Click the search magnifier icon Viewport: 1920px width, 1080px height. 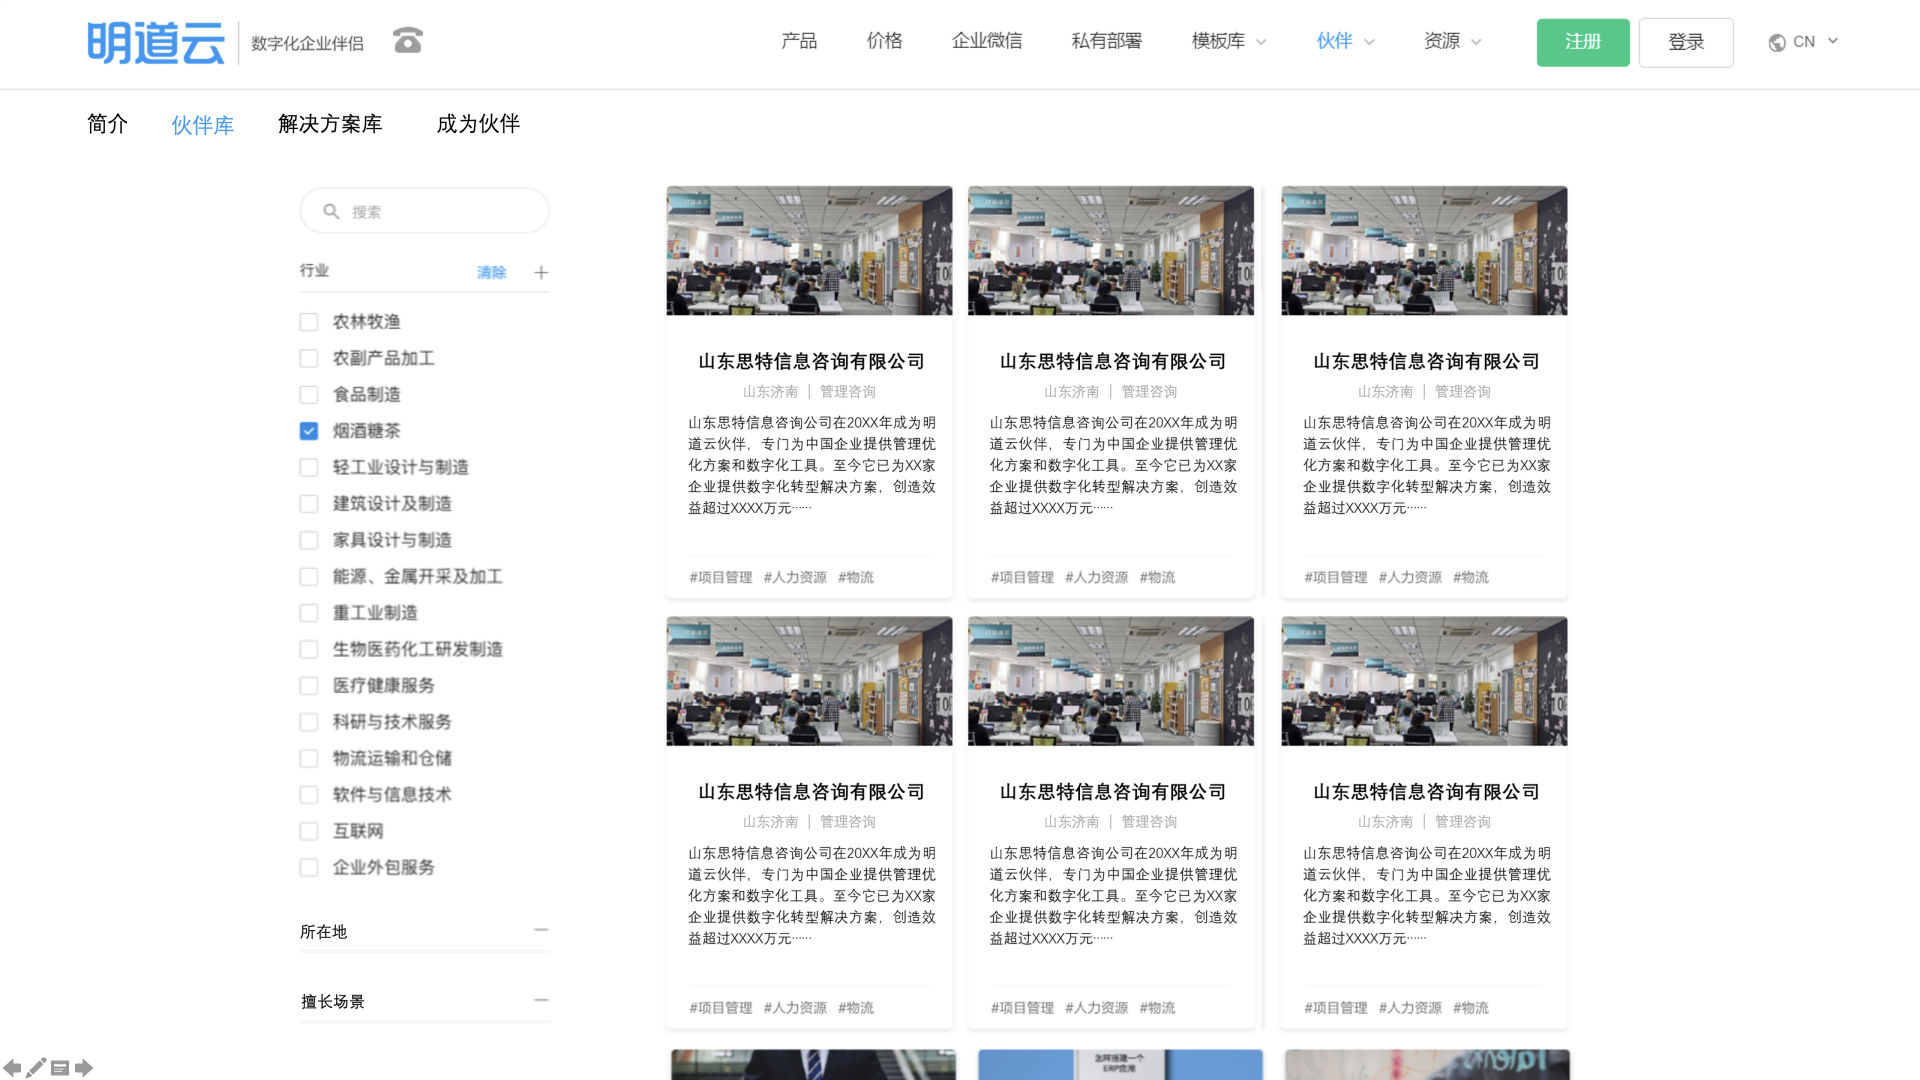tap(331, 211)
